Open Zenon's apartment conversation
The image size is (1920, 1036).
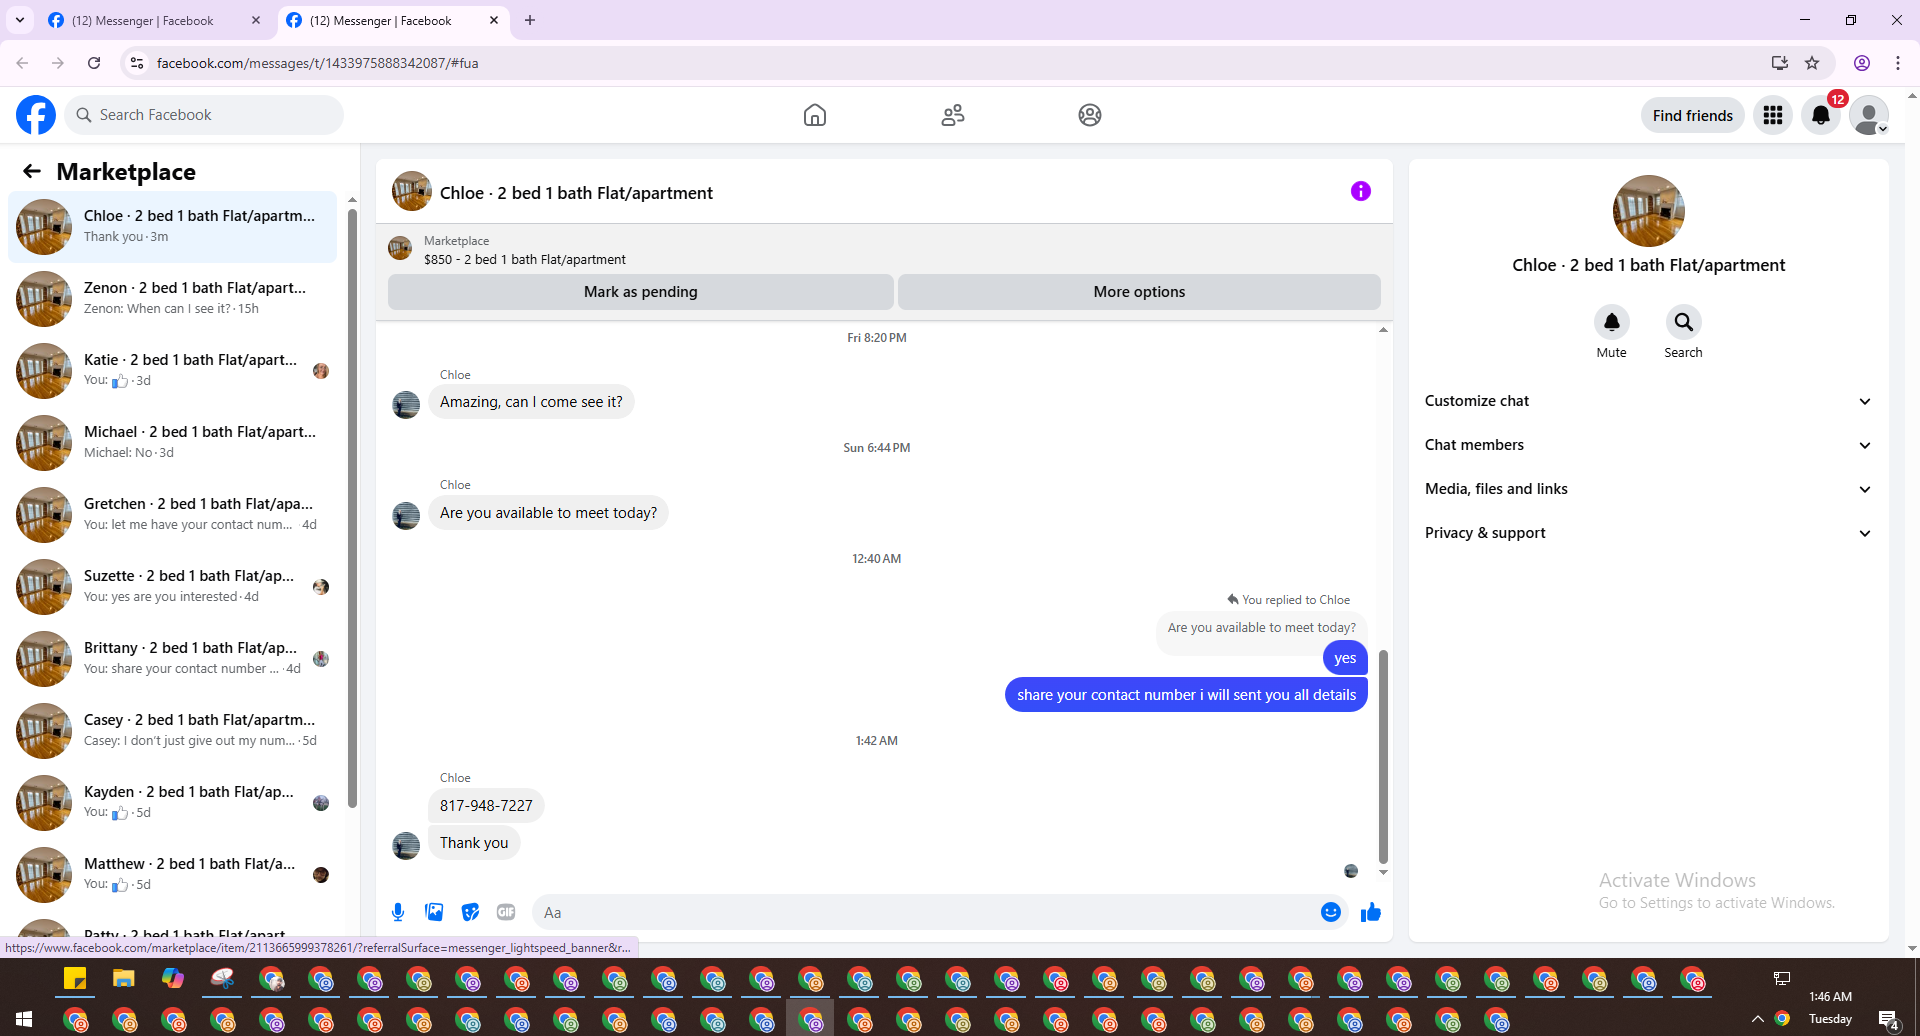tap(172, 299)
